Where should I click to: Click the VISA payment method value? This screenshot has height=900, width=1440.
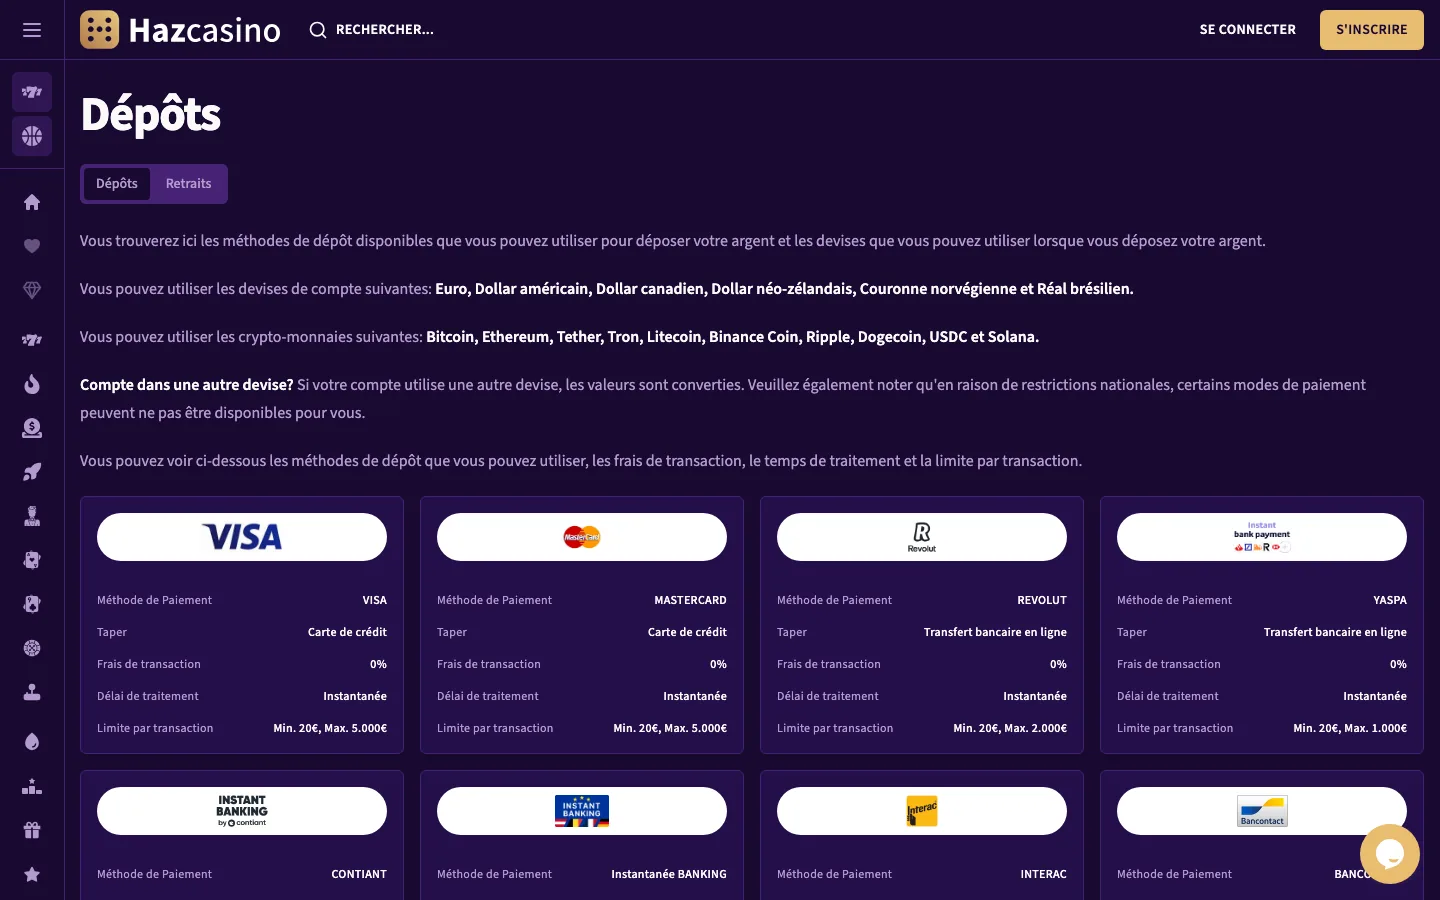coord(375,600)
